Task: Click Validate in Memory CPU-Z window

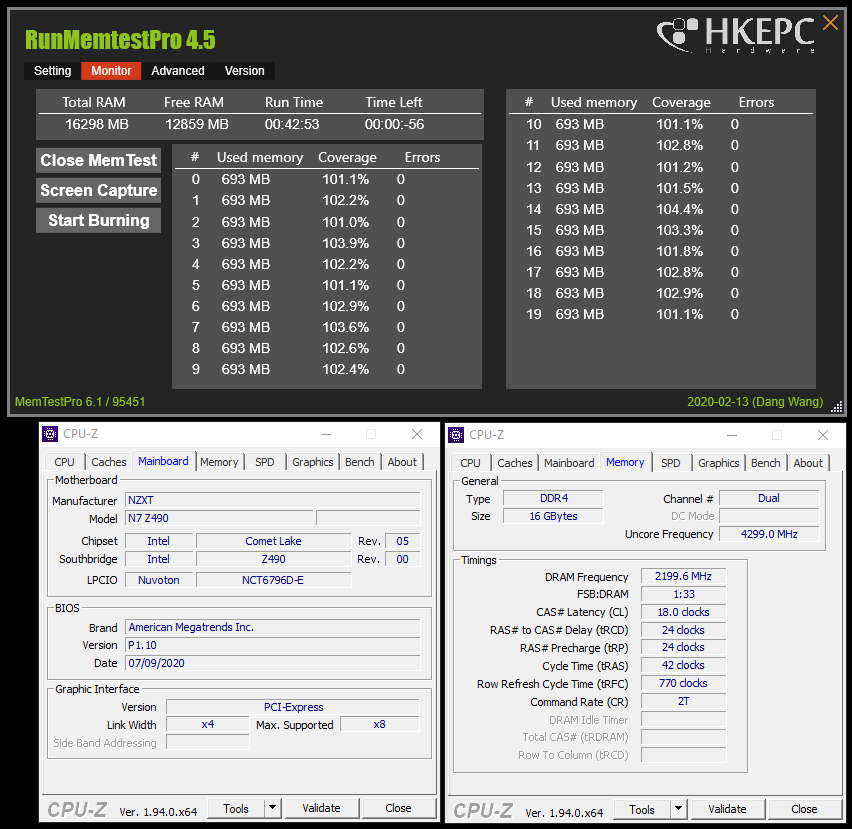Action: pos(727,809)
